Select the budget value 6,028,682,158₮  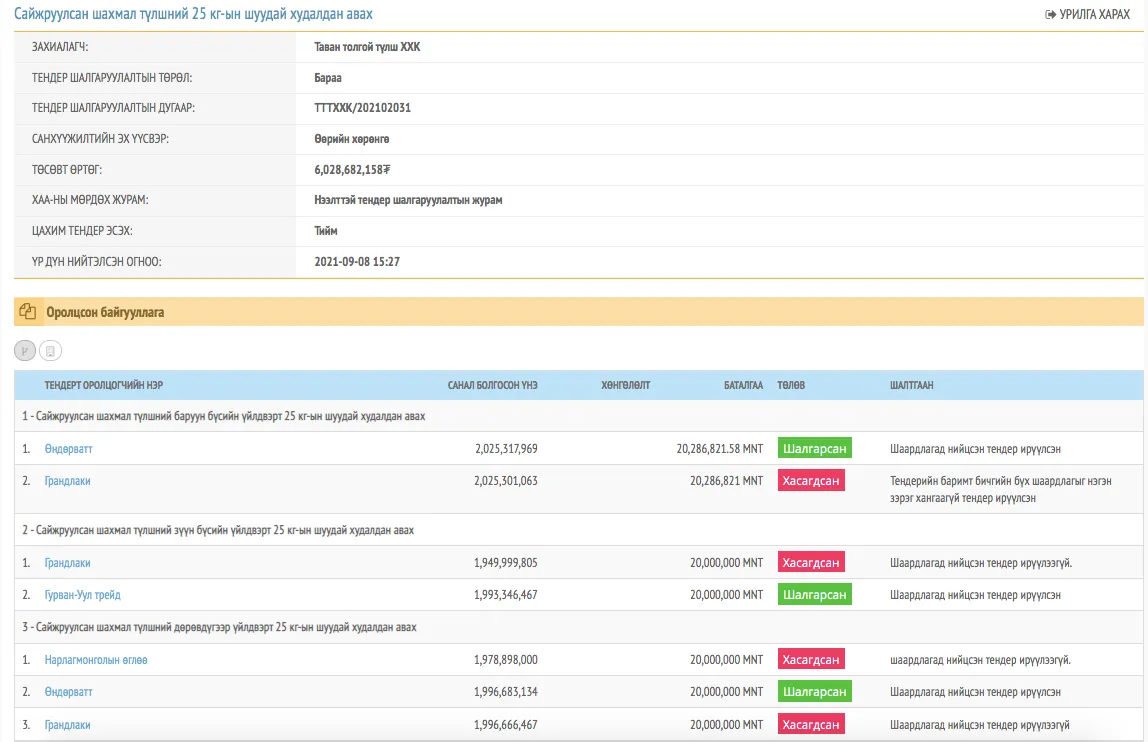352,170
